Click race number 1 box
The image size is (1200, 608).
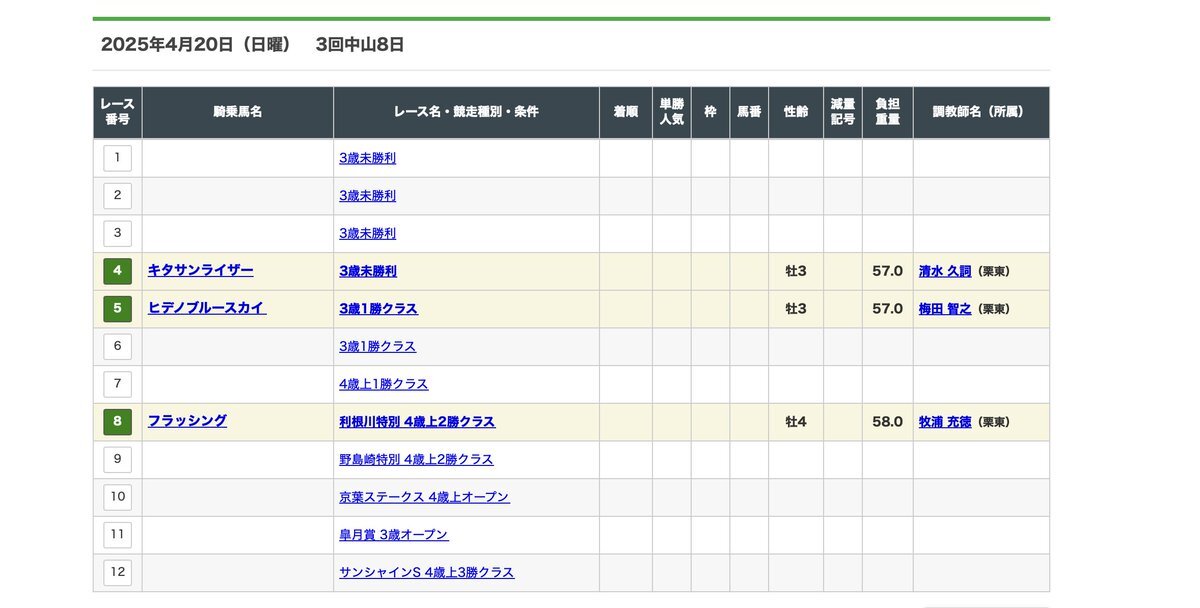tap(117, 158)
